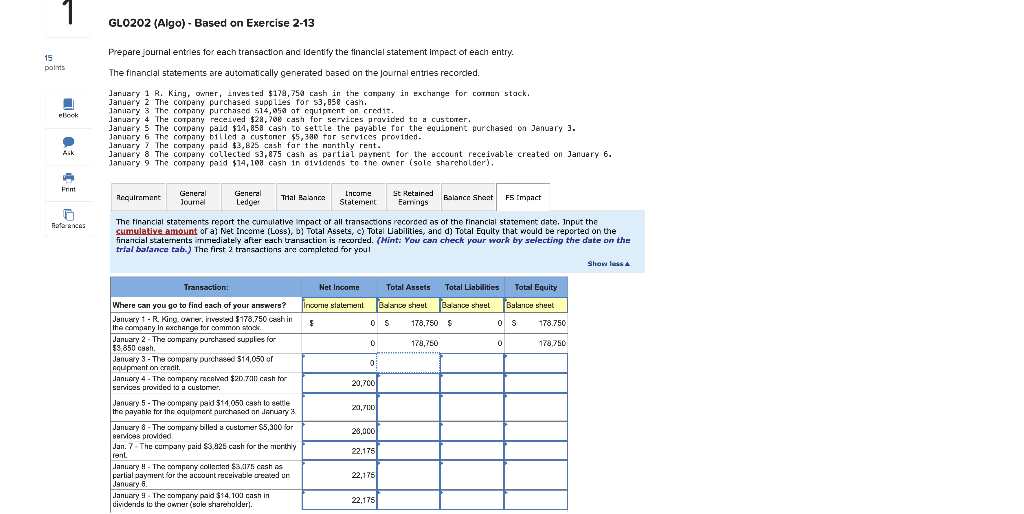This screenshot has height=514, width=1024.
Task: Open the Total Assets source dropdown
Action: pos(408,305)
